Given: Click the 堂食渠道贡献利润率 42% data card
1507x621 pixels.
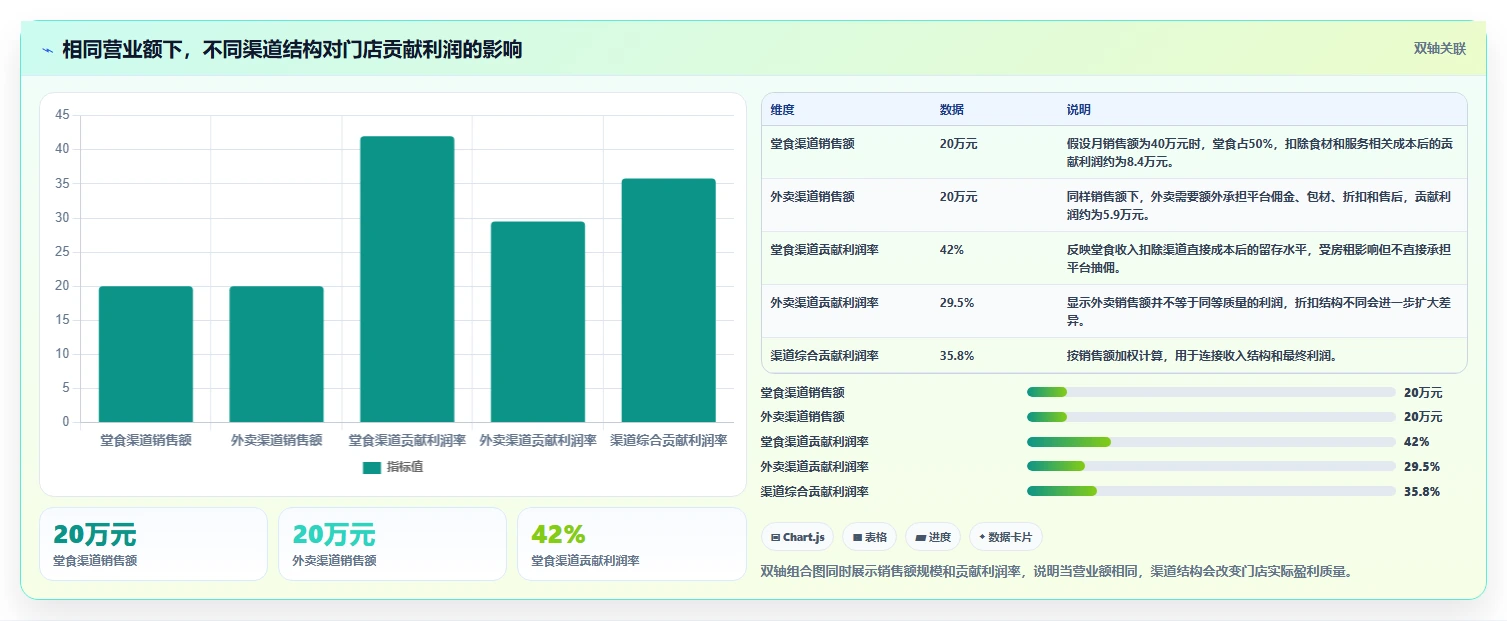Looking at the screenshot, I should [631, 544].
